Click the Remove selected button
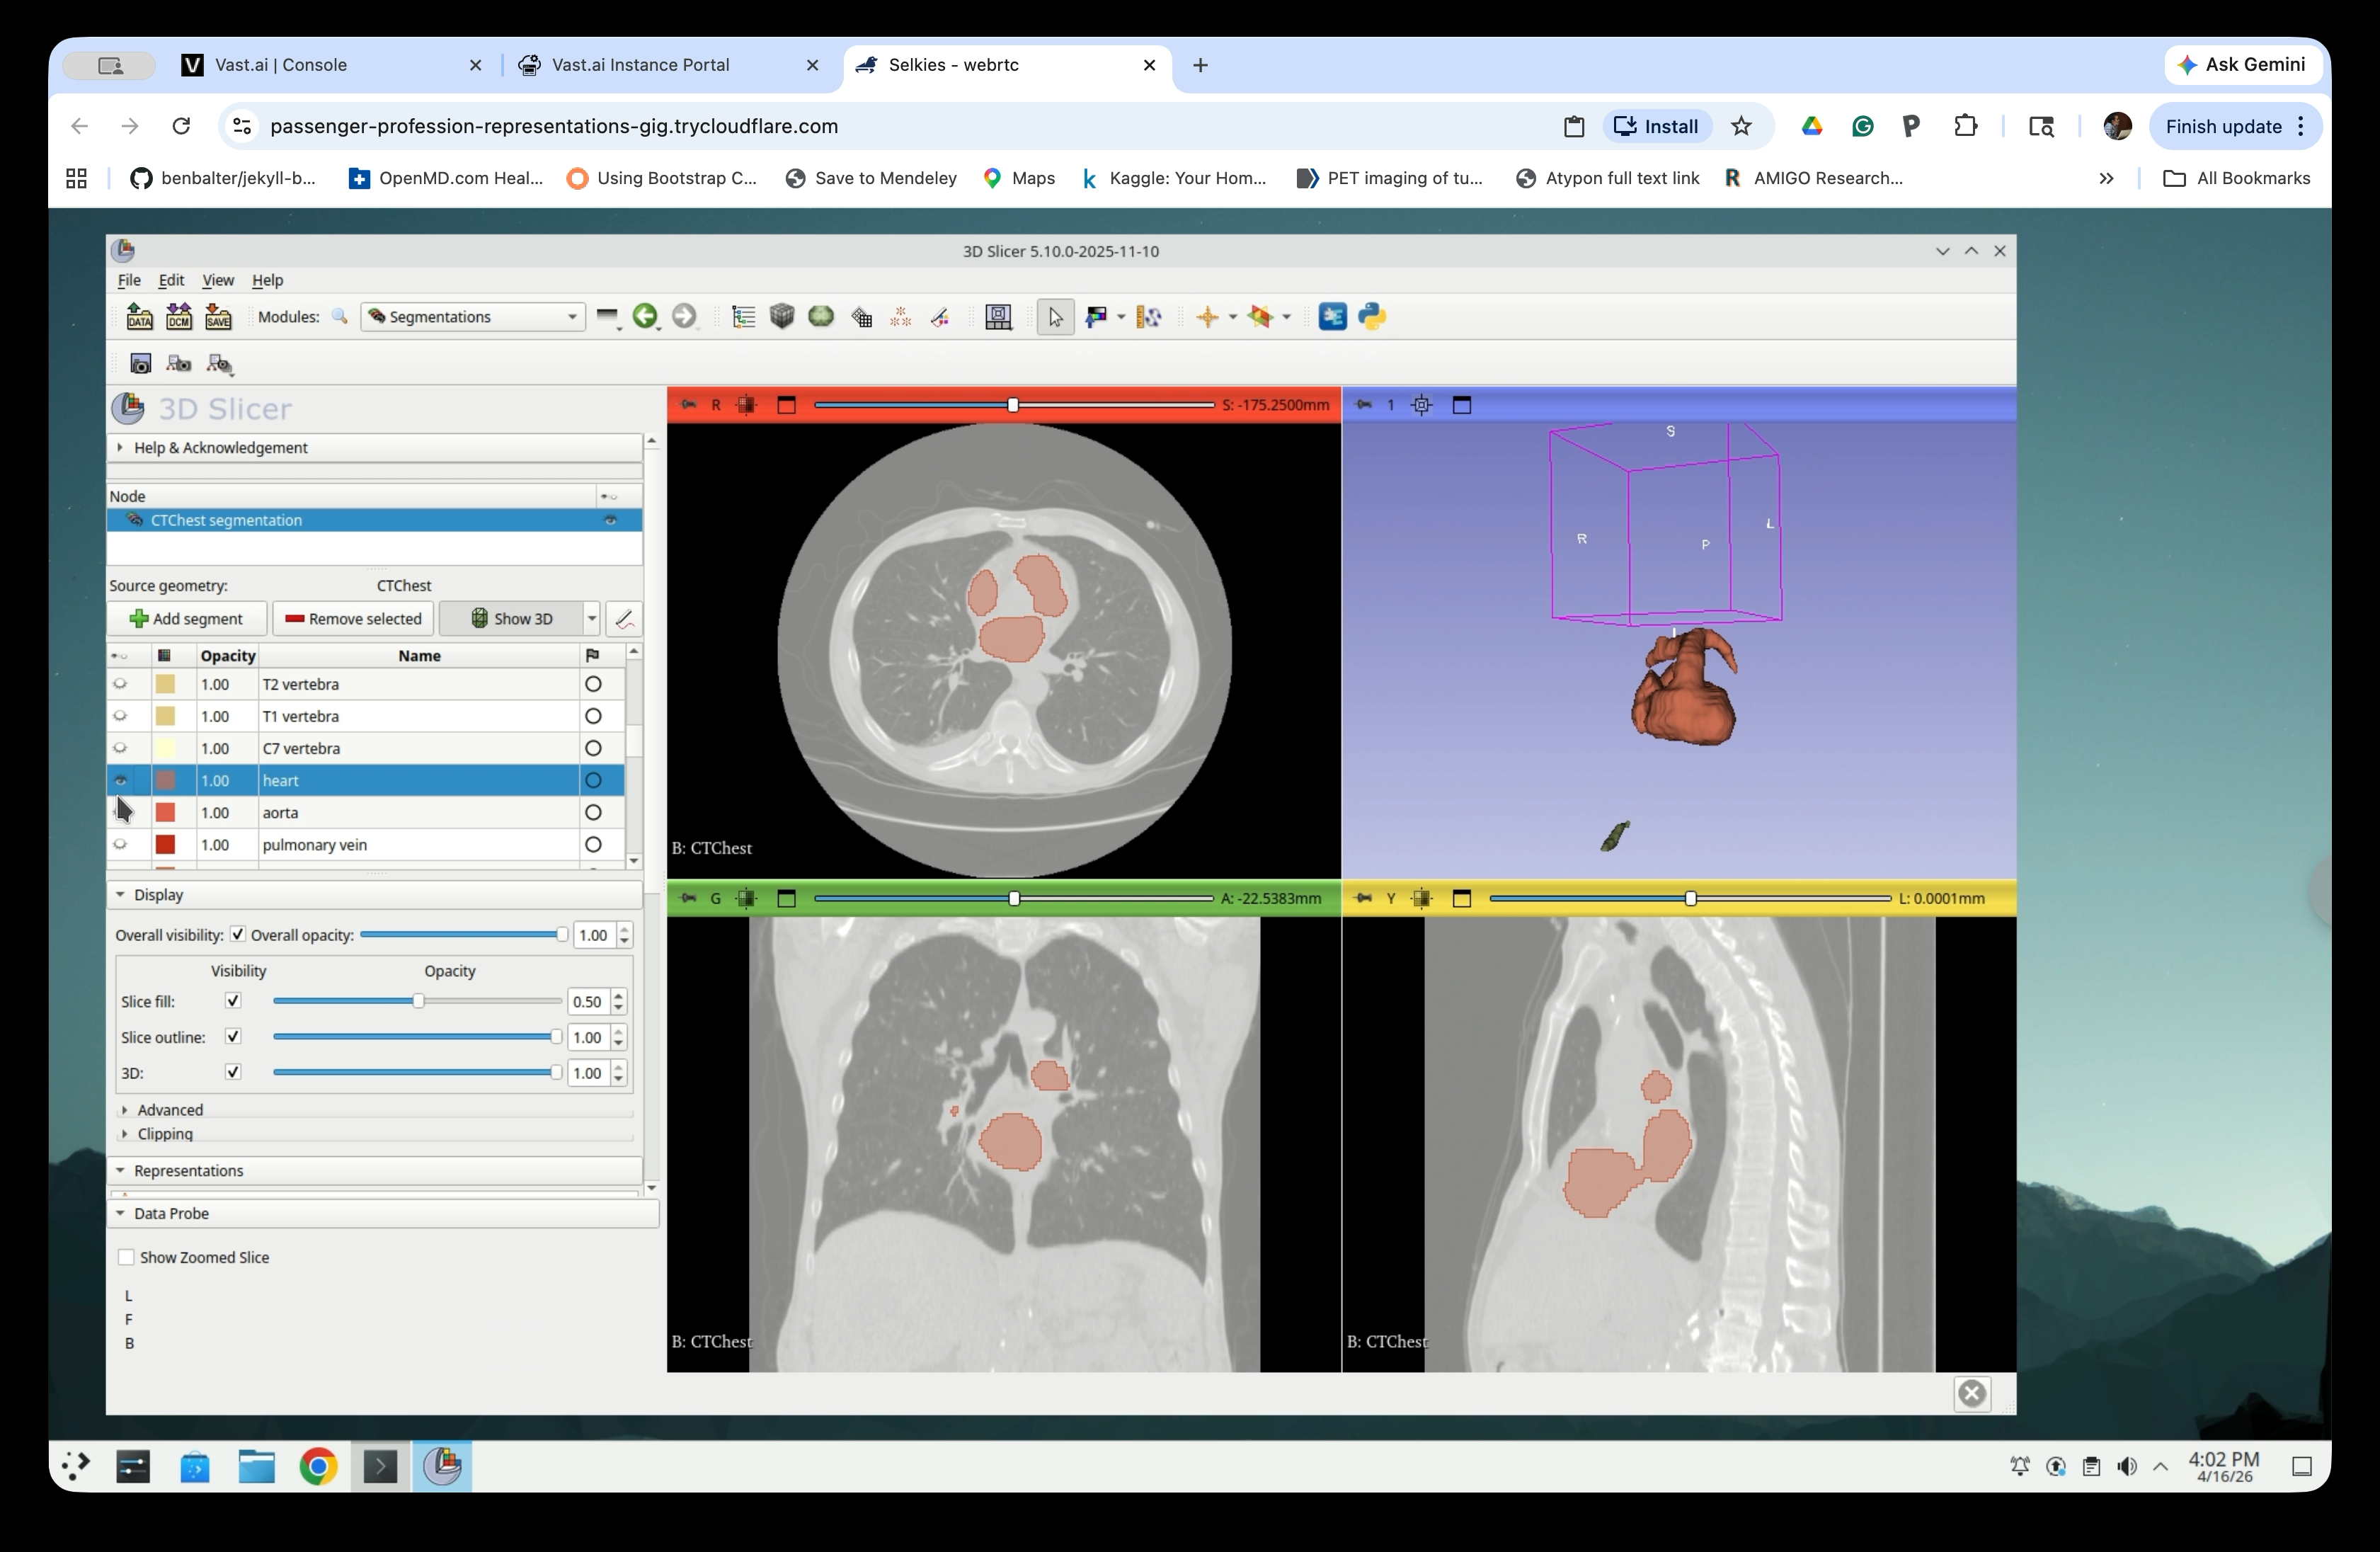2380x1552 pixels. (x=352, y=618)
